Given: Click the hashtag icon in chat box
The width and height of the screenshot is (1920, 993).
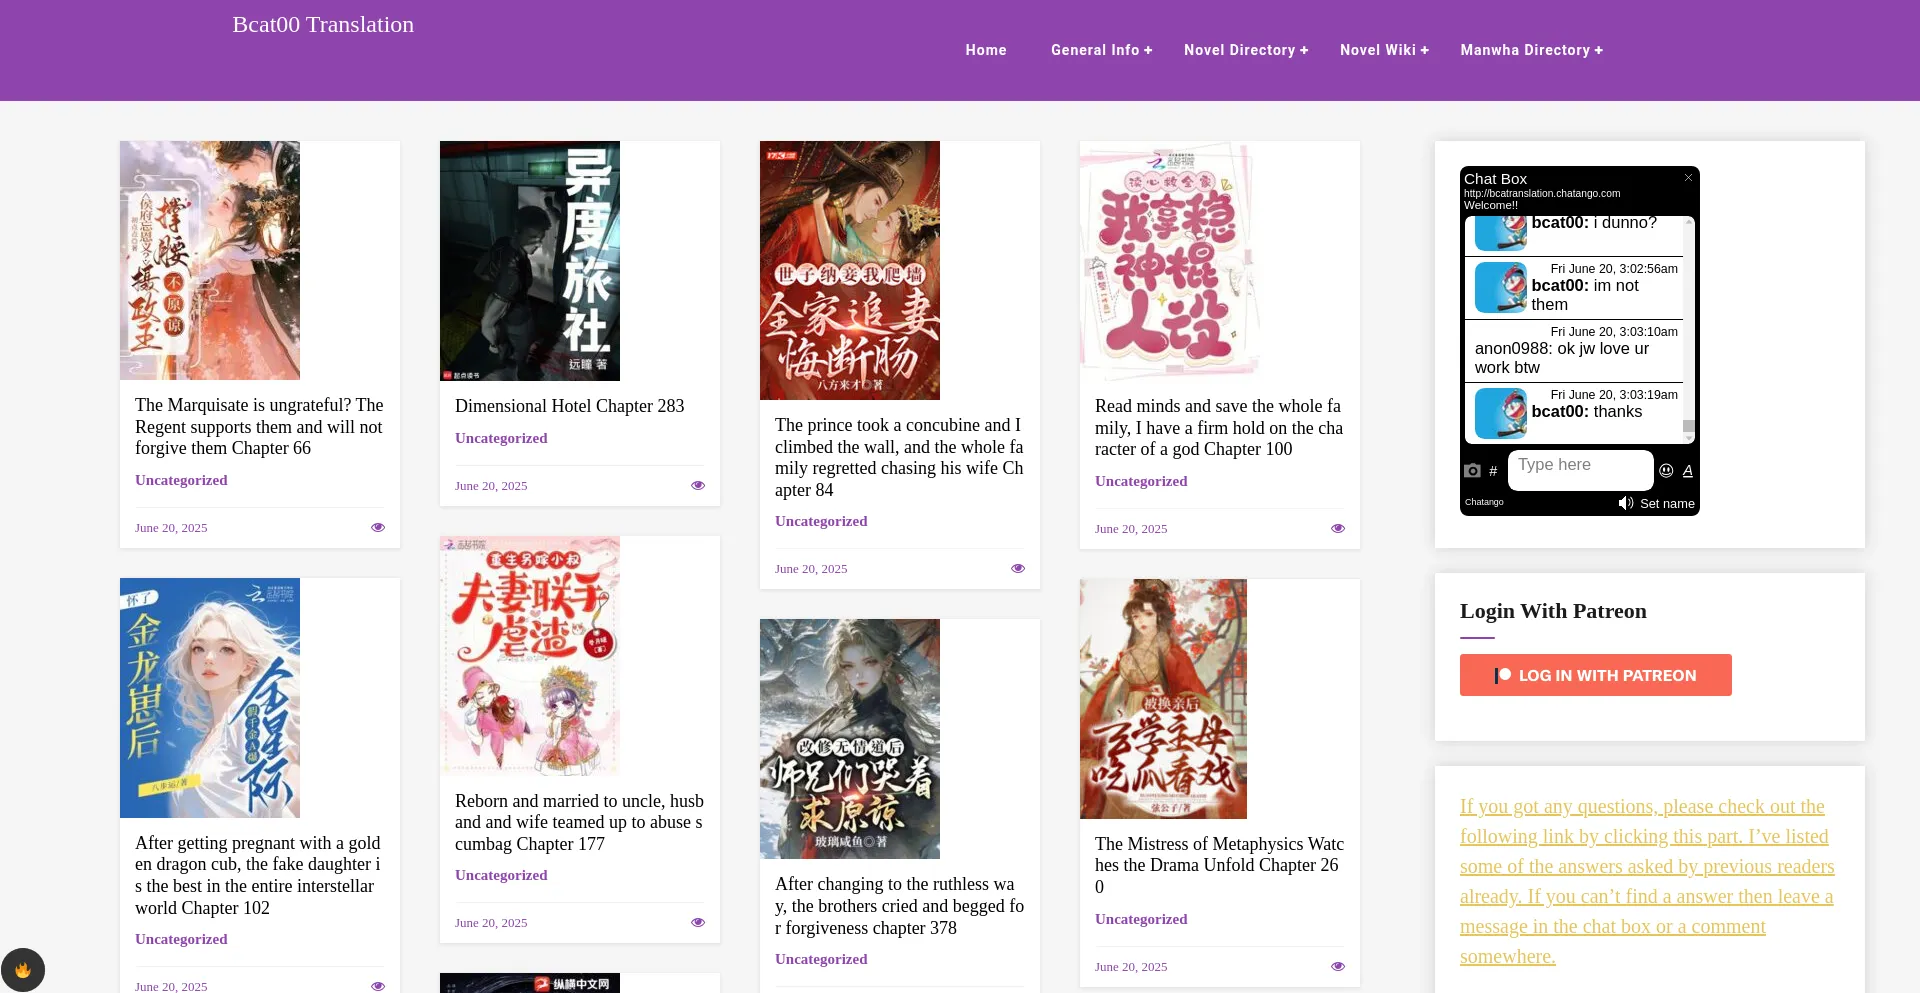Looking at the screenshot, I should (x=1493, y=471).
